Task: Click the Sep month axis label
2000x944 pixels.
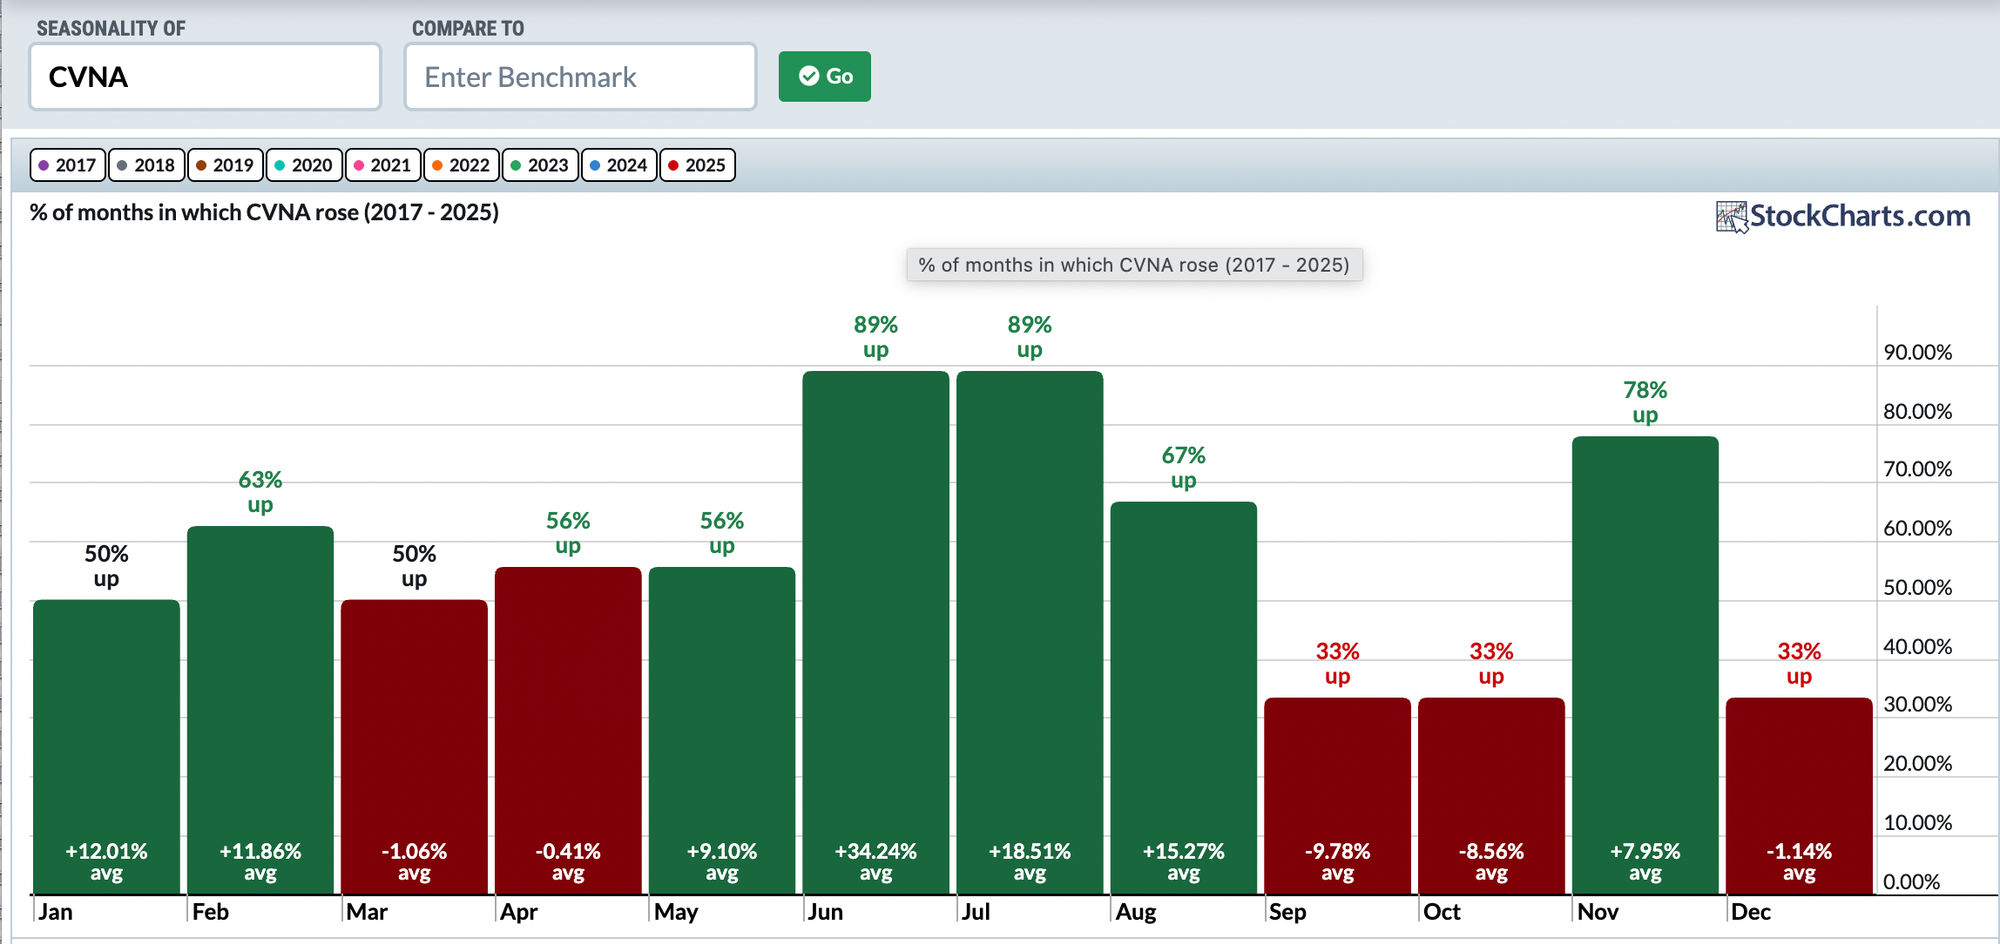Action: pyautogui.click(x=1288, y=912)
